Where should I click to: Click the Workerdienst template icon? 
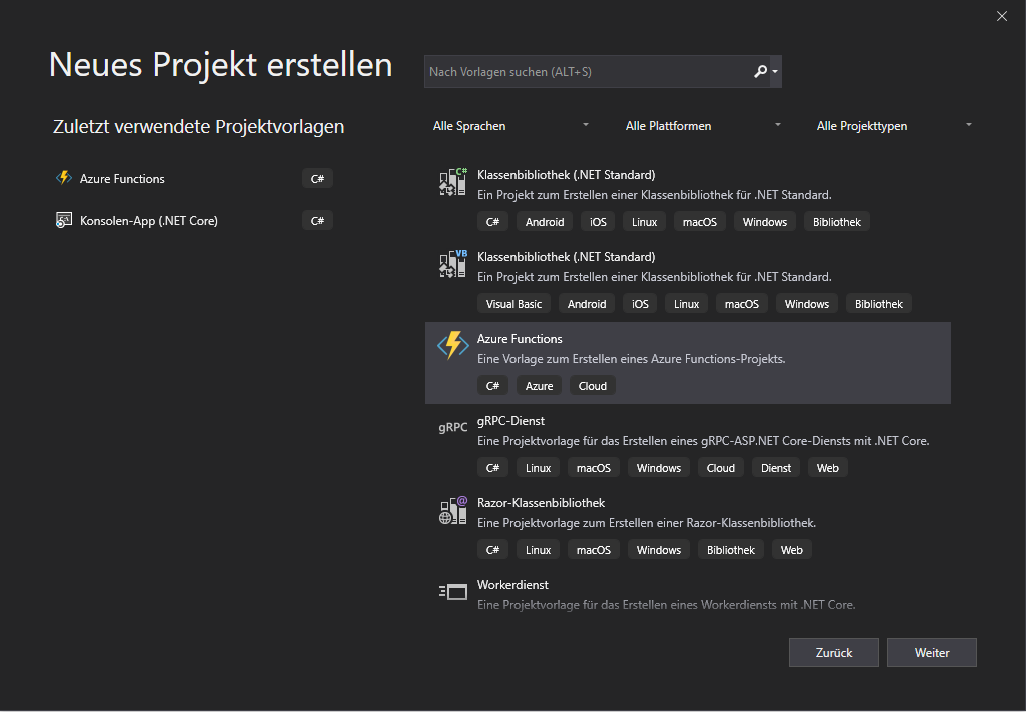[453, 592]
